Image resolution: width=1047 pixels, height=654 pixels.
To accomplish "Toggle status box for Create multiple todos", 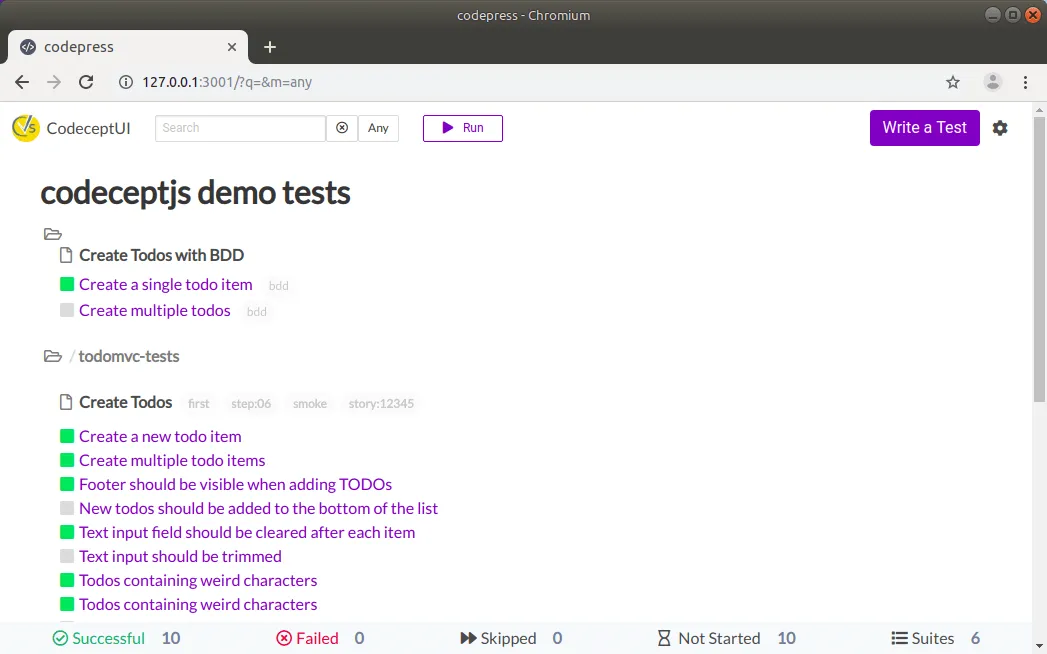I will (x=67, y=311).
